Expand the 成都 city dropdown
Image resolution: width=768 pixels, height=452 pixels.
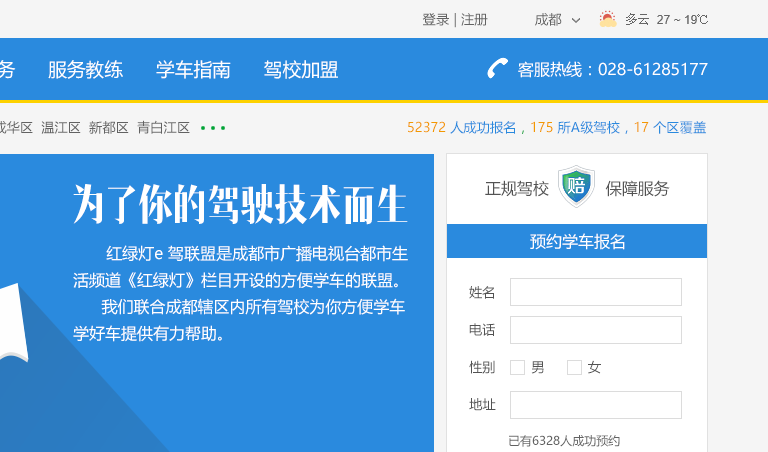pyautogui.click(x=557, y=20)
